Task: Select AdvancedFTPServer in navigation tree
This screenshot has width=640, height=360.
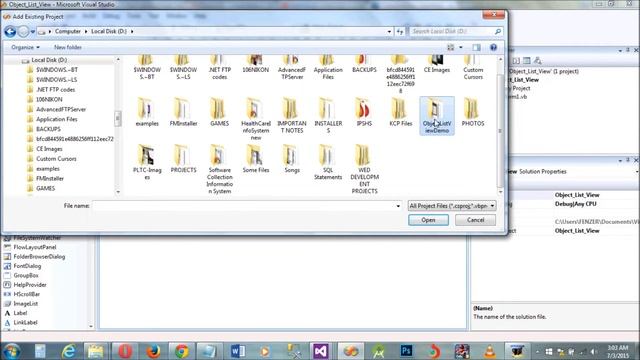Action: pos(61,109)
